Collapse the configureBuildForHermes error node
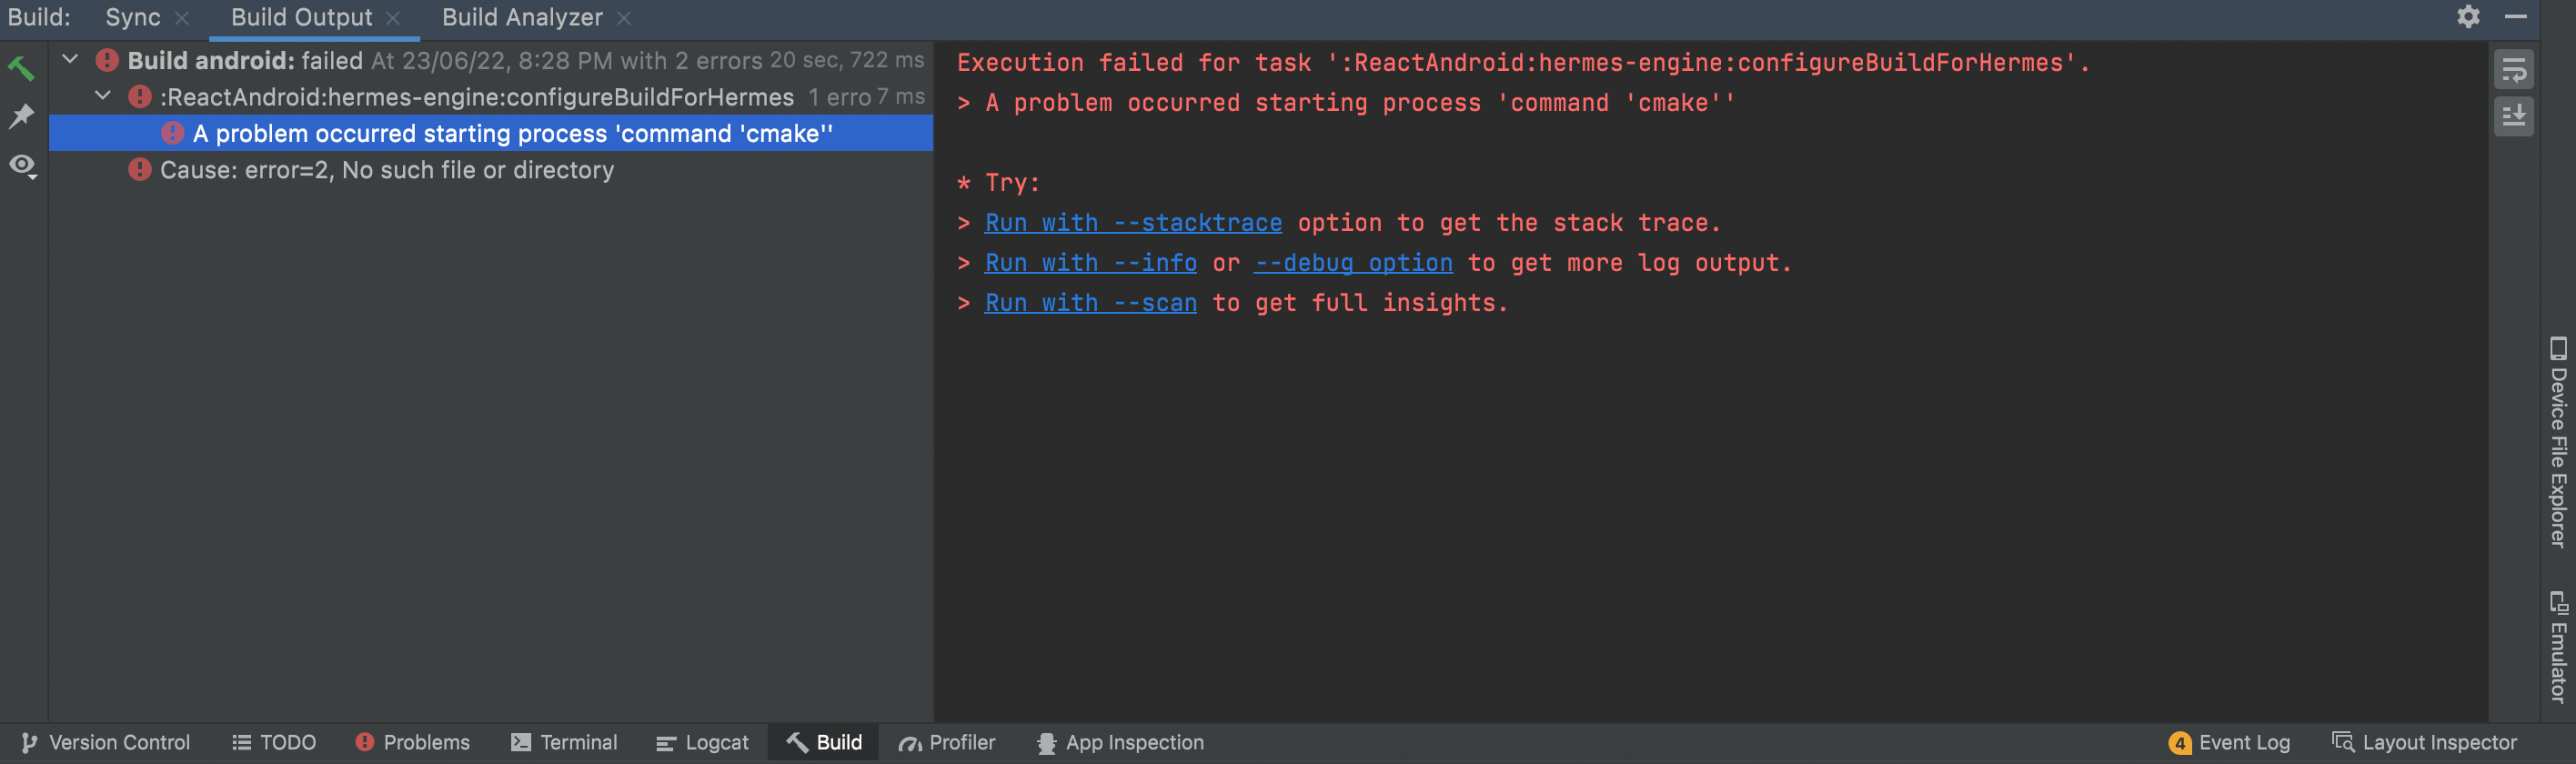Image resolution: width=2576 pixels, height=764 pixels. click(x=102, y=96)
